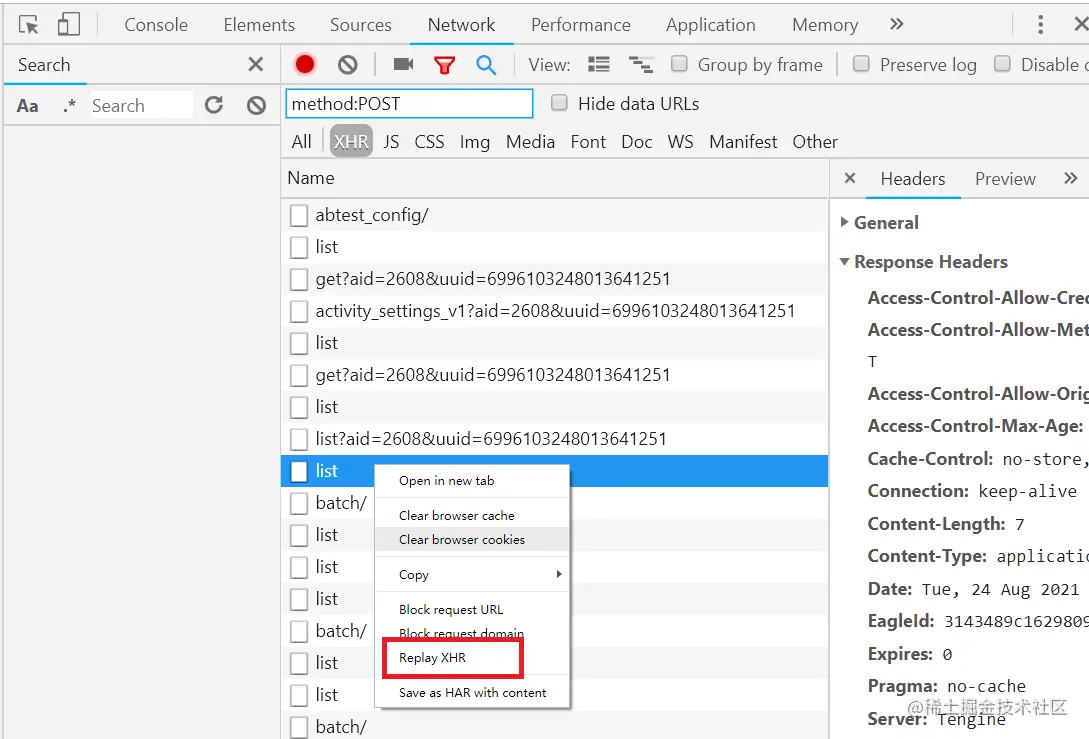
Task: Filter requests by JS
Action: click(391, 142)
